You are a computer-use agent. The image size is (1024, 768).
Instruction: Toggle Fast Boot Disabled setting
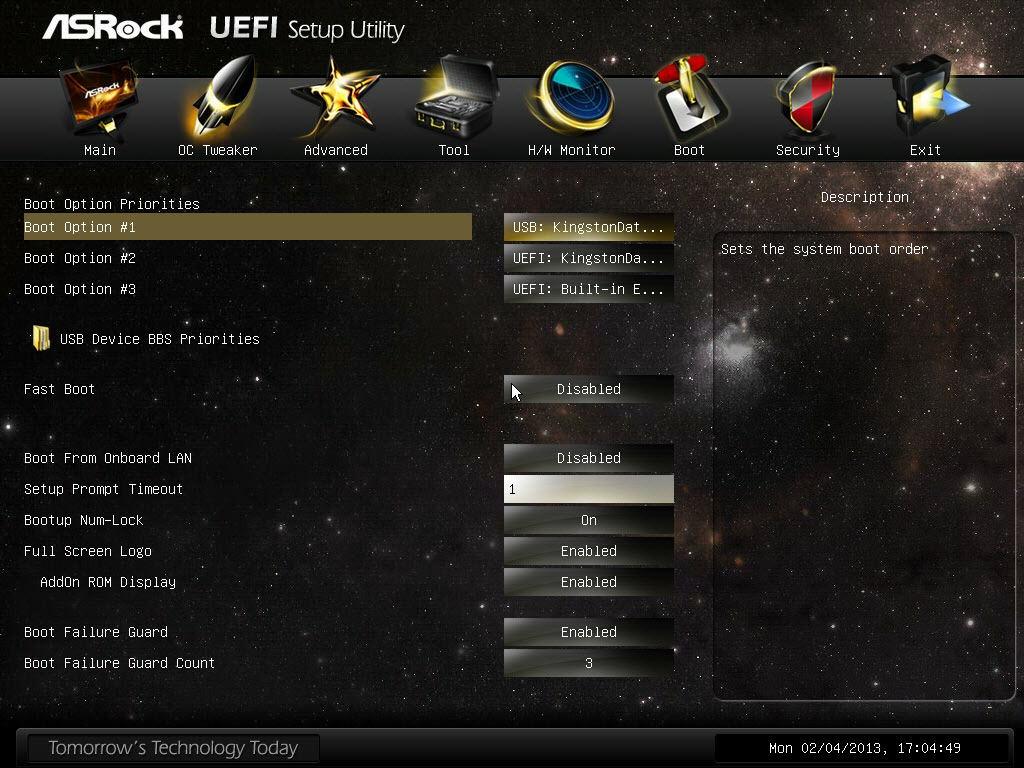588,389
